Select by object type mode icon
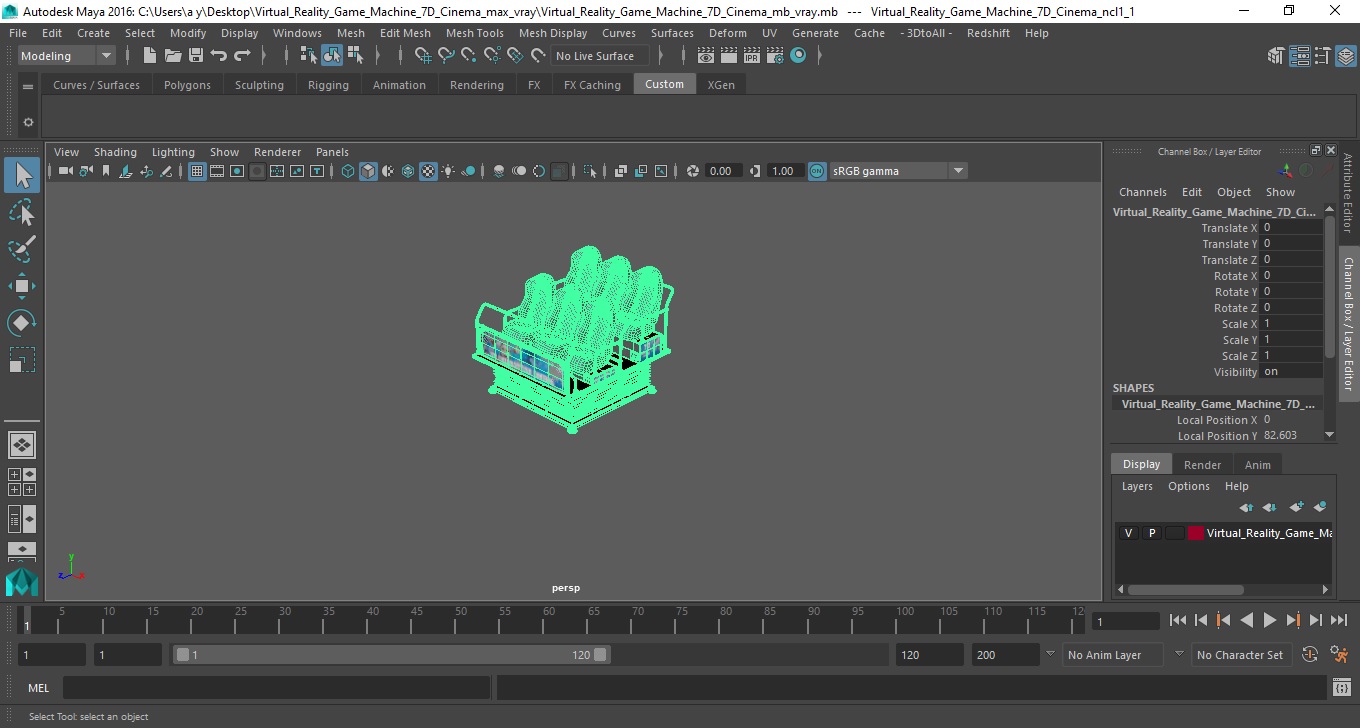This screenshot has height=728, width=1360. (x=332, y=56)
